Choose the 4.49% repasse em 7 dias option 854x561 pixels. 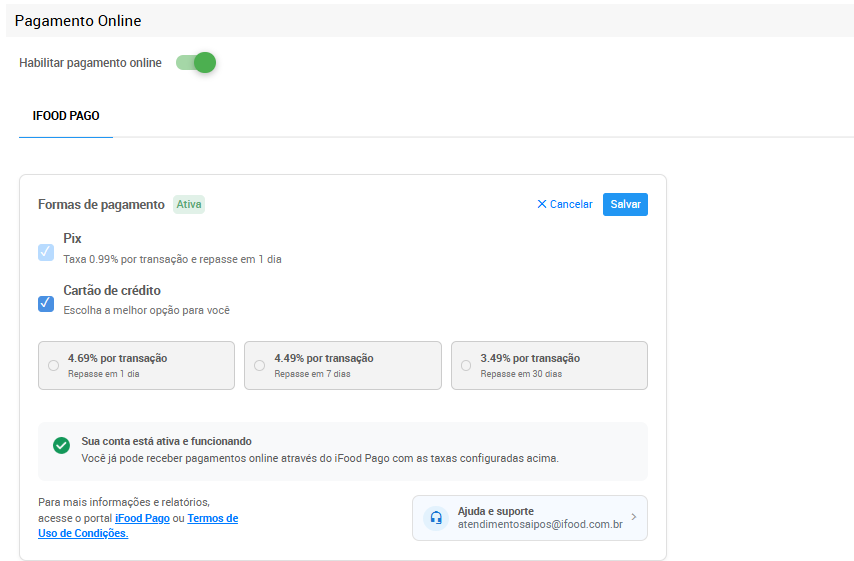coord(260,366)
